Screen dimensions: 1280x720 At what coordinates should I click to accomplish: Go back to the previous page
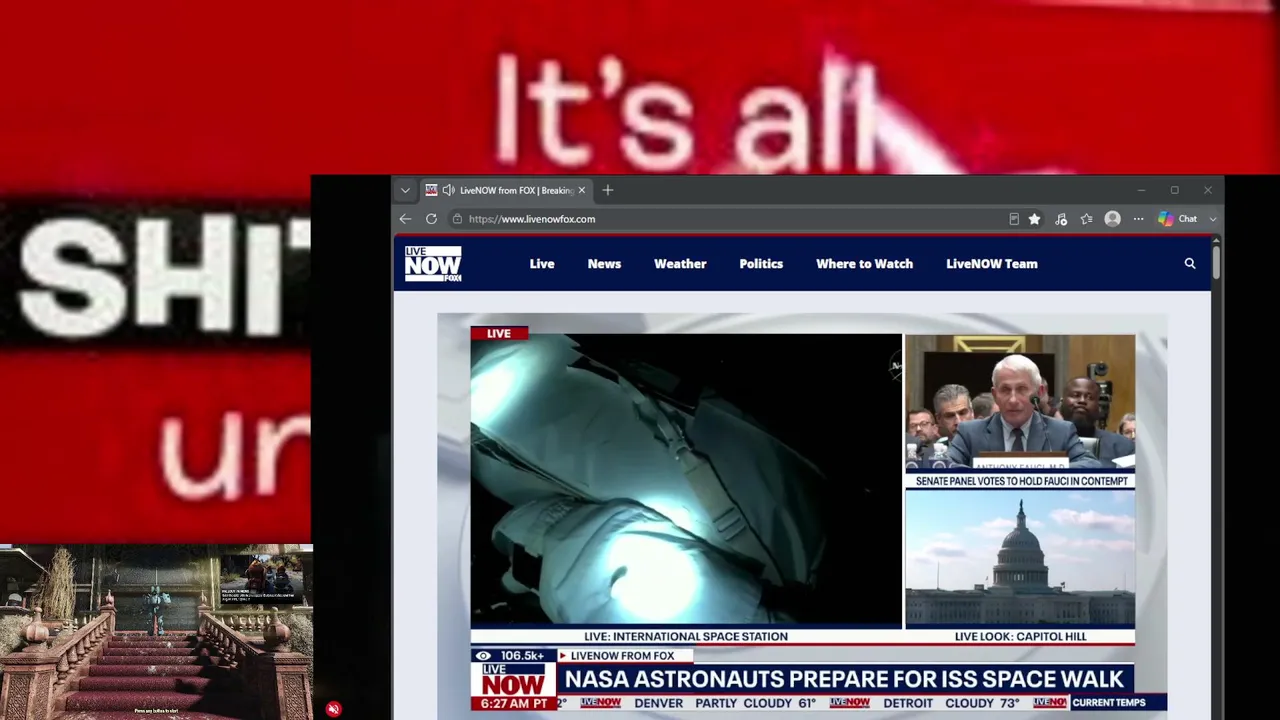pyautogui.click(x=405, y=219)
